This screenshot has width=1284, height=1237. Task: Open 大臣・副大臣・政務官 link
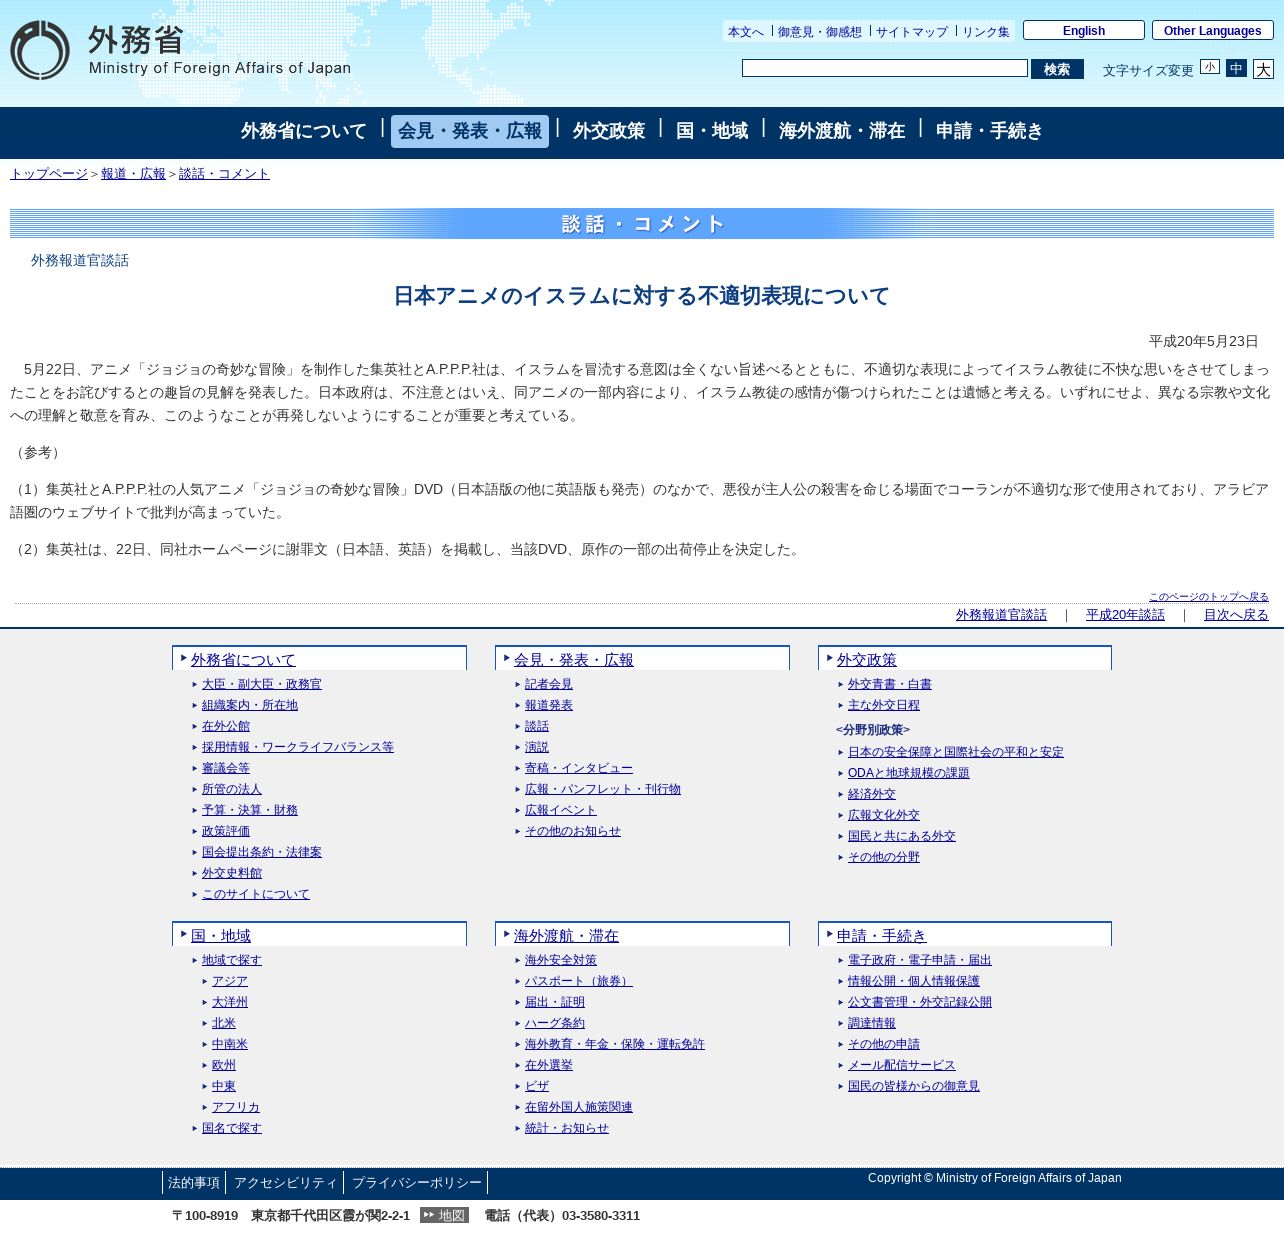[262, 684]
